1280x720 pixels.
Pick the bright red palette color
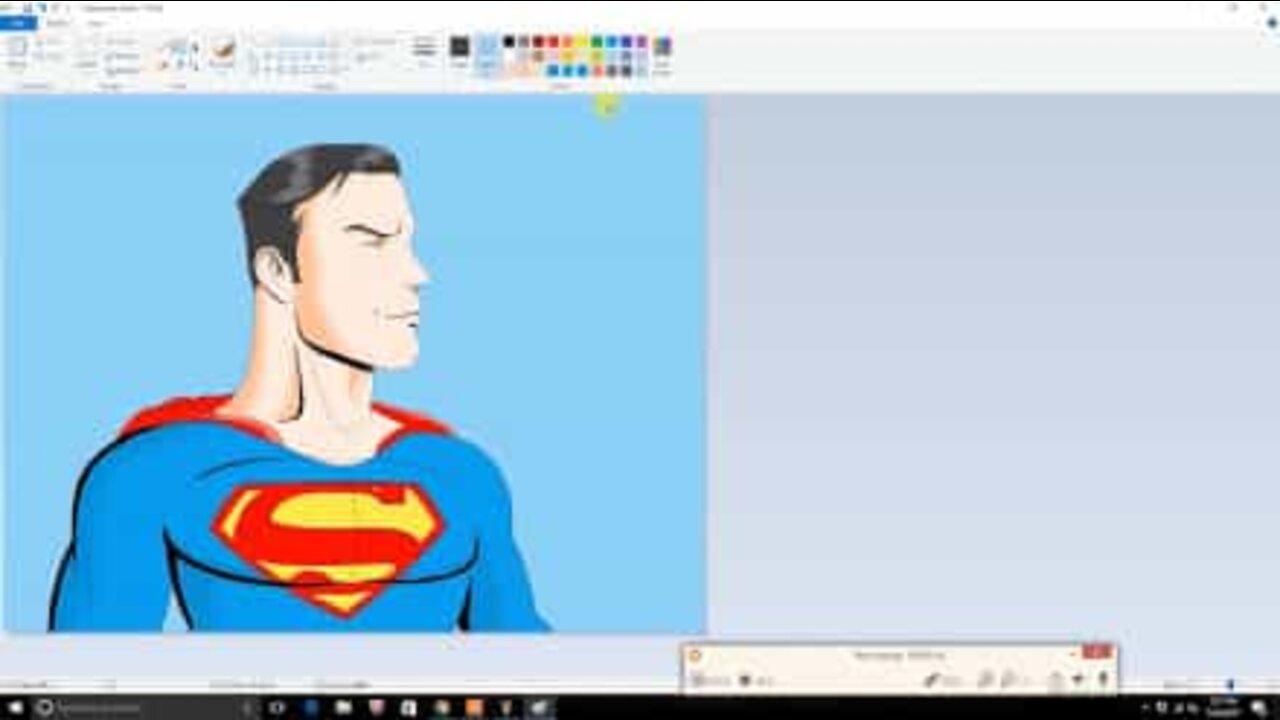tap(553, 41)
